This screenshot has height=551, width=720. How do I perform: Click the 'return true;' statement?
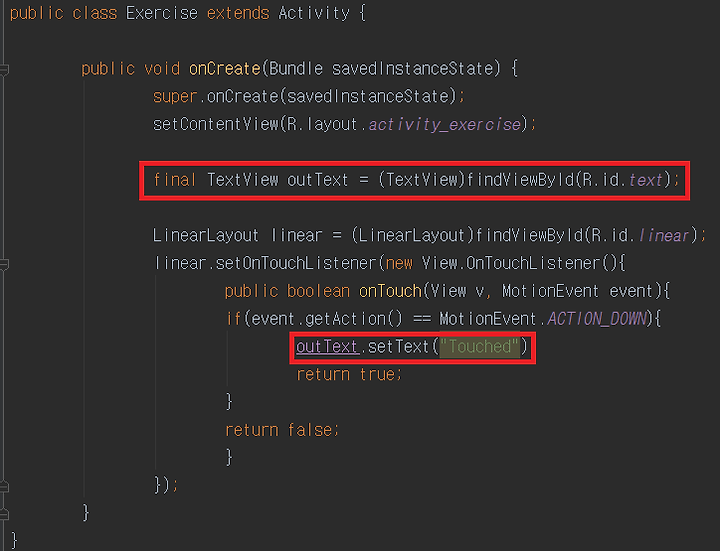349,375
